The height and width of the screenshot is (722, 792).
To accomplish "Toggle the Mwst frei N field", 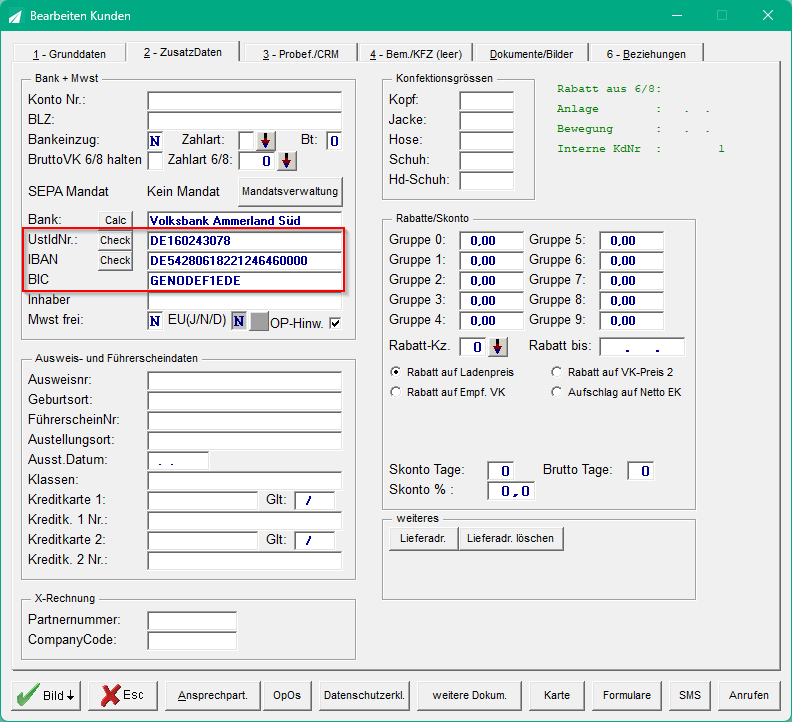I will [x=155, y=321].
